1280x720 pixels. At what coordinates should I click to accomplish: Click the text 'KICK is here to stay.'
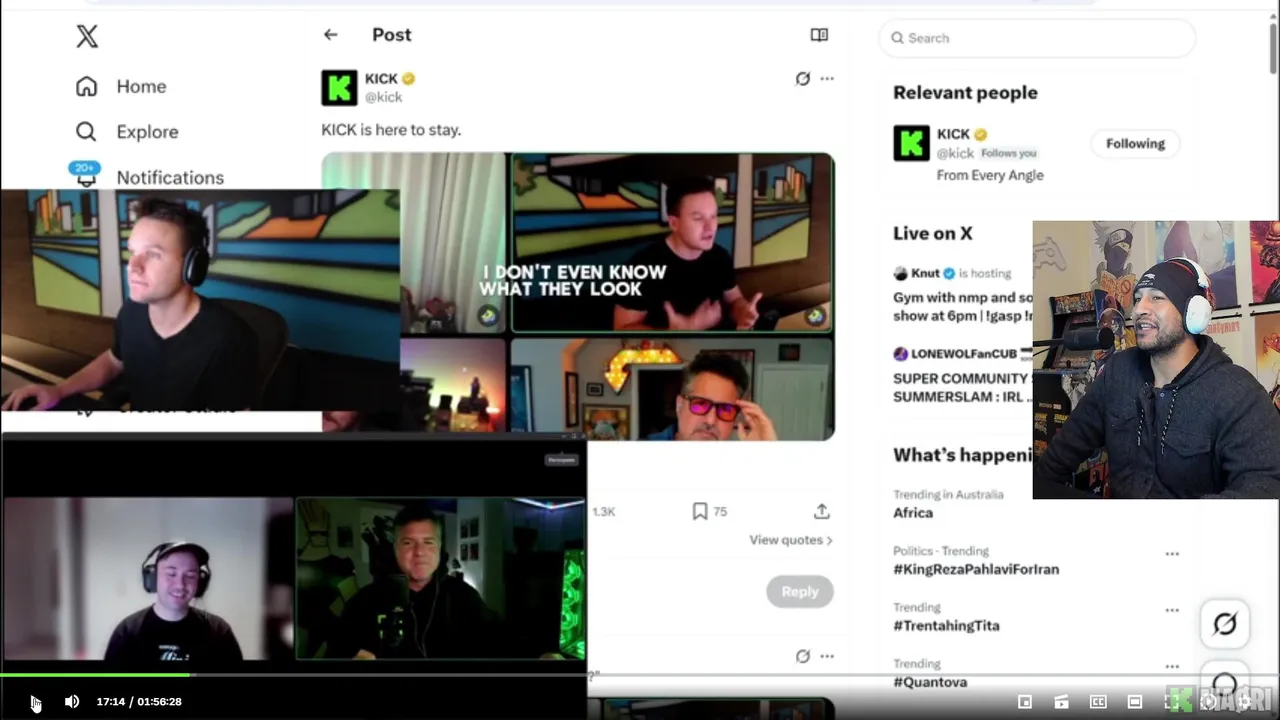coord(391,129)
